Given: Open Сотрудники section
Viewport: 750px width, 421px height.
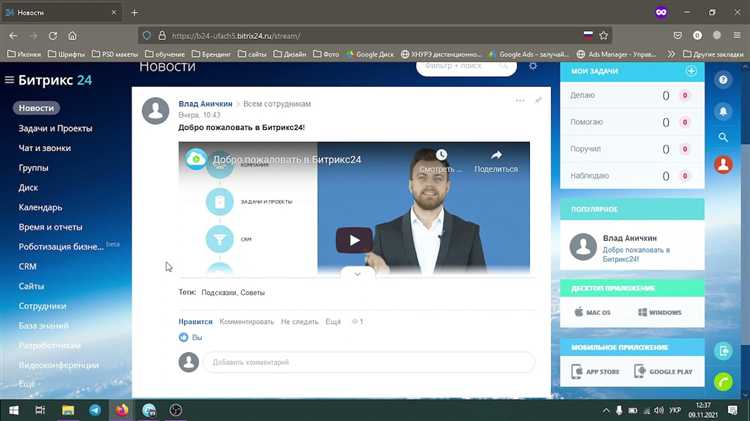Looking at the screenshot, I should [x=42, y=306].
